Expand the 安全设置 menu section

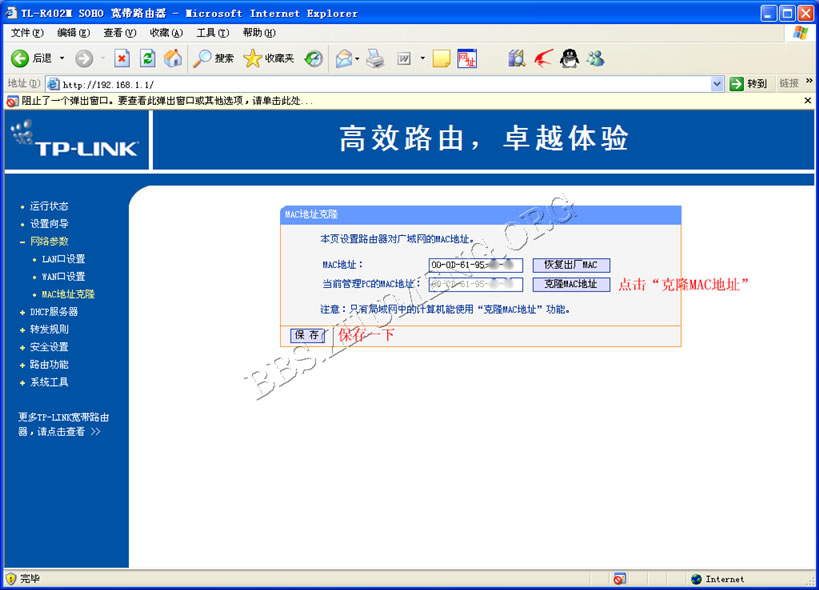pyautogui.click(x=22, y=347)
